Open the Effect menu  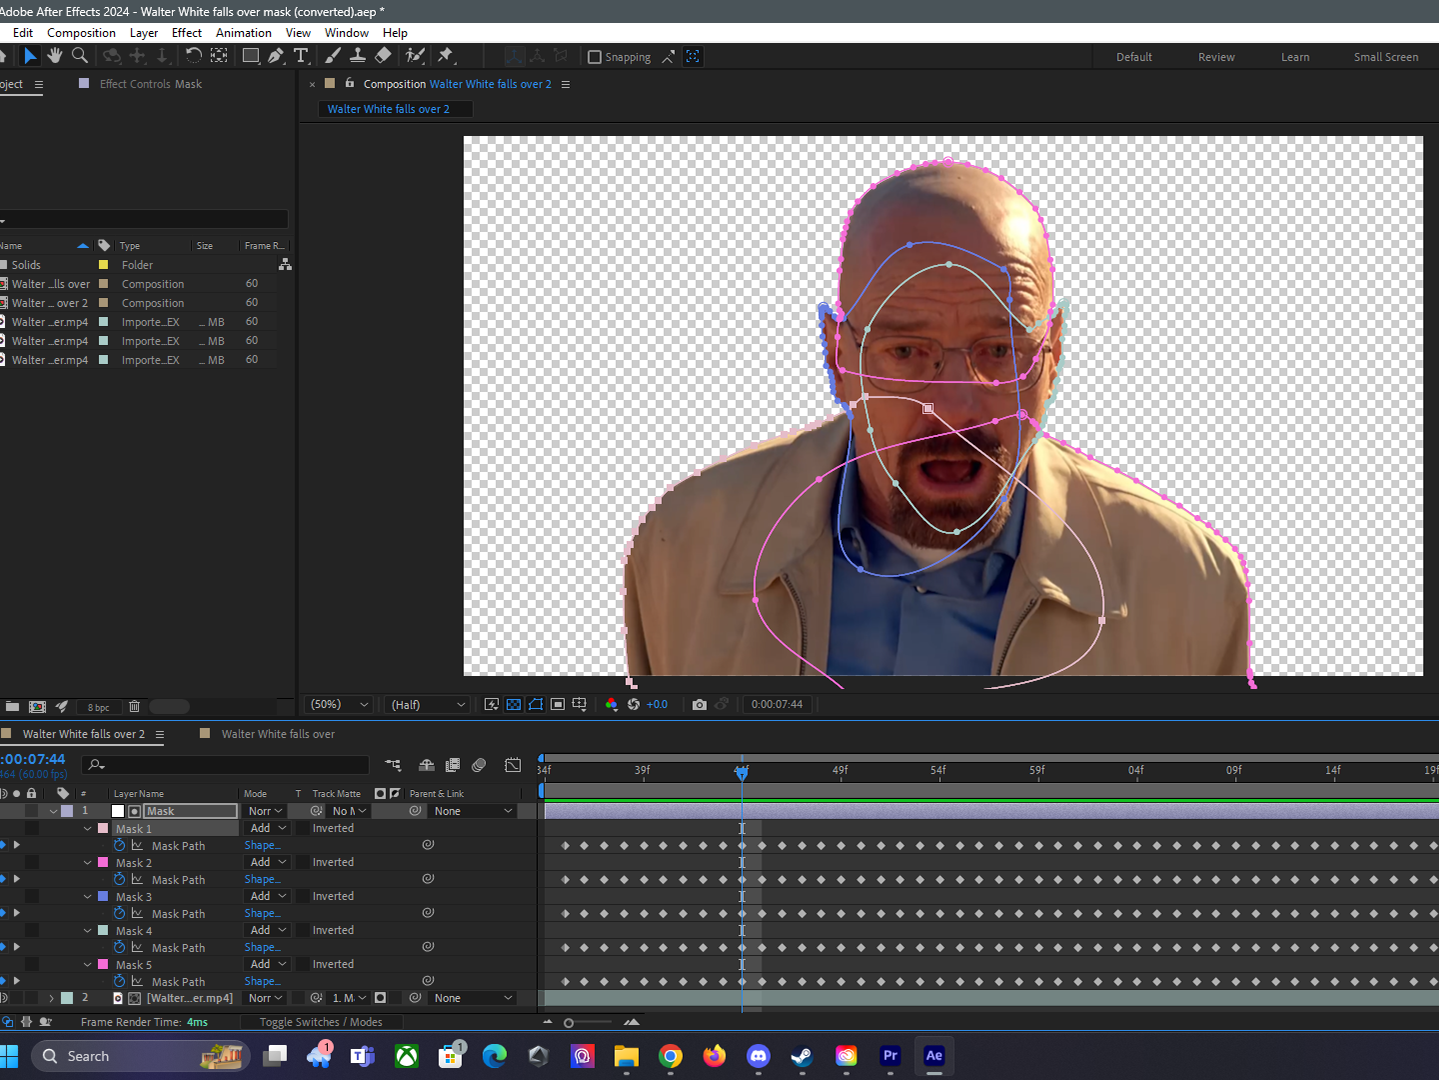coord(187,33)
